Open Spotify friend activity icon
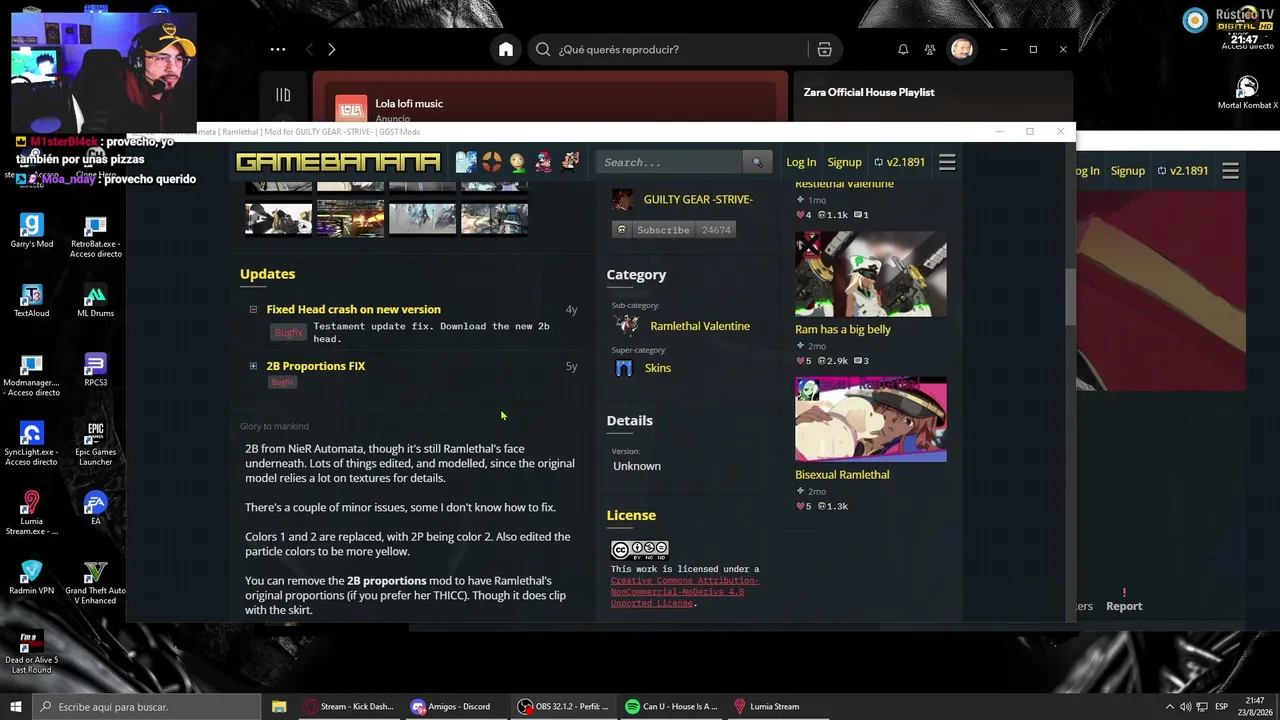The image size is (1280, 720). tap(930, 49)
